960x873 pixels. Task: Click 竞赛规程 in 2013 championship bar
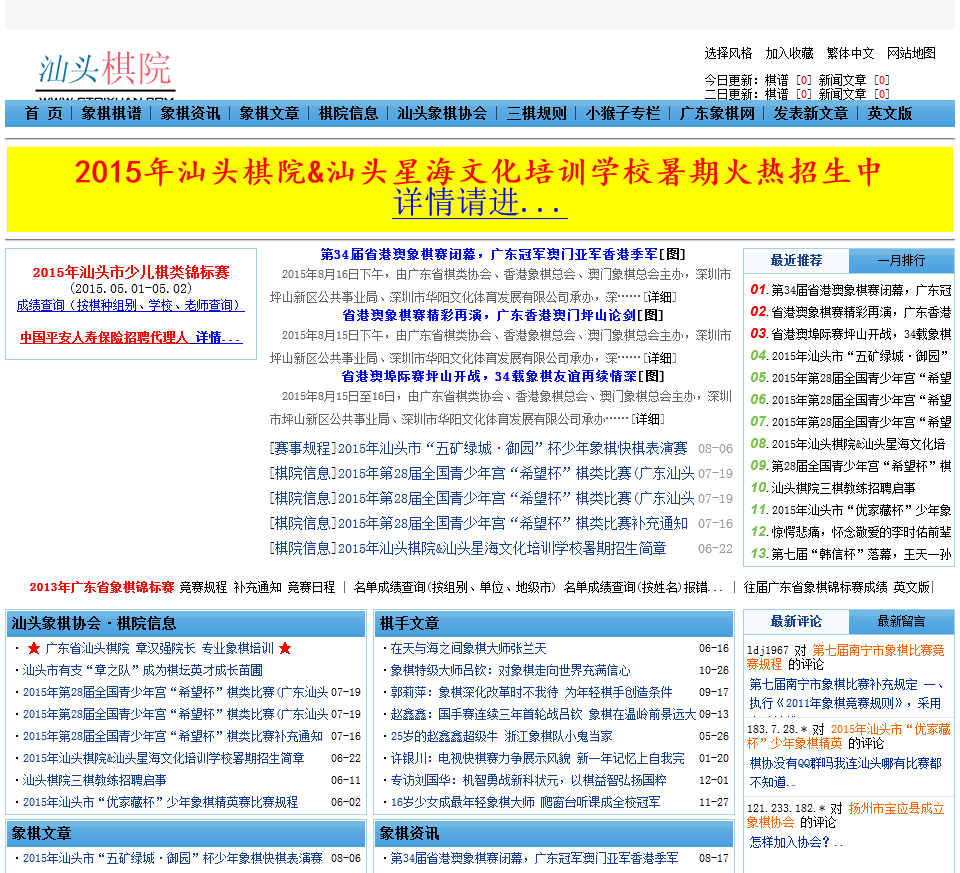(203, 587)
